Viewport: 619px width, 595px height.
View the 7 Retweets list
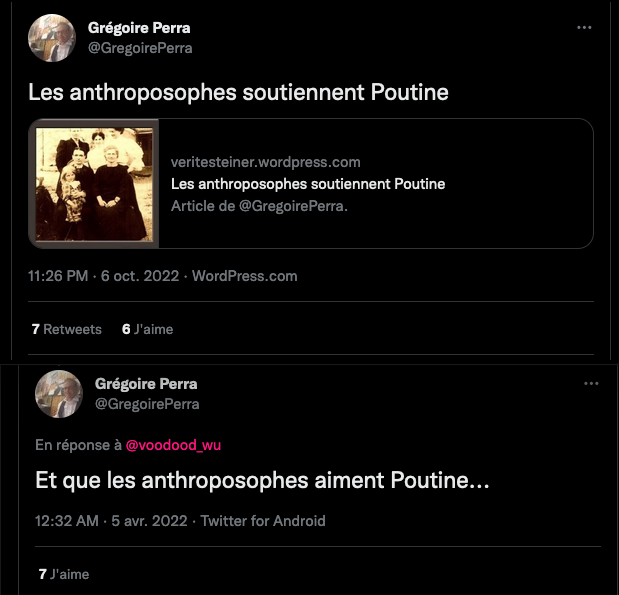tap(66, 329)
